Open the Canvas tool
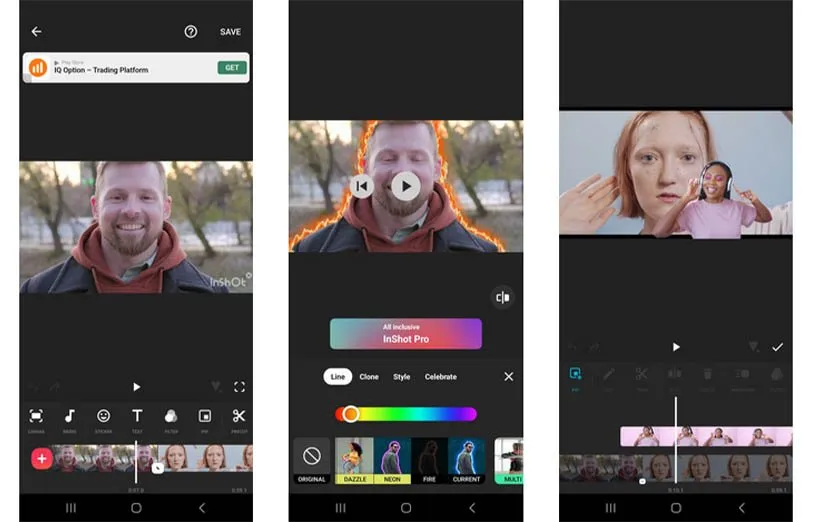 36,417
